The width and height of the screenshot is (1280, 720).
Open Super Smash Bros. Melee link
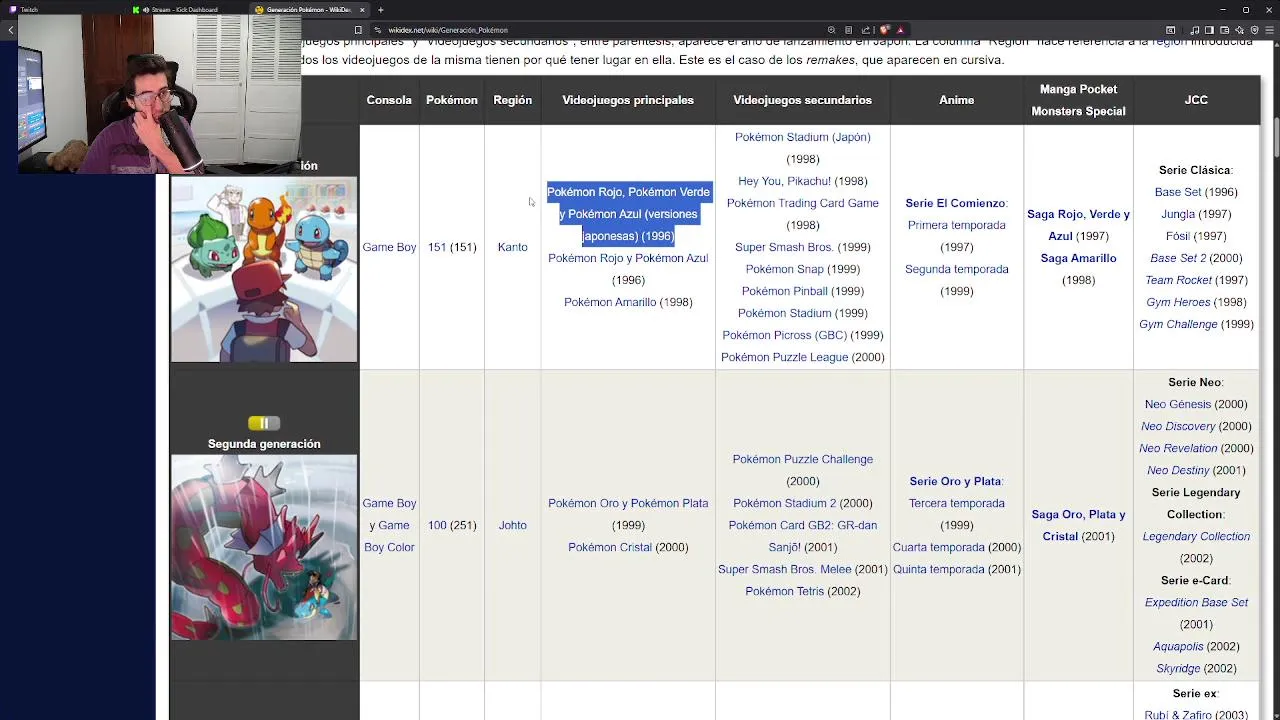point(784,569)
